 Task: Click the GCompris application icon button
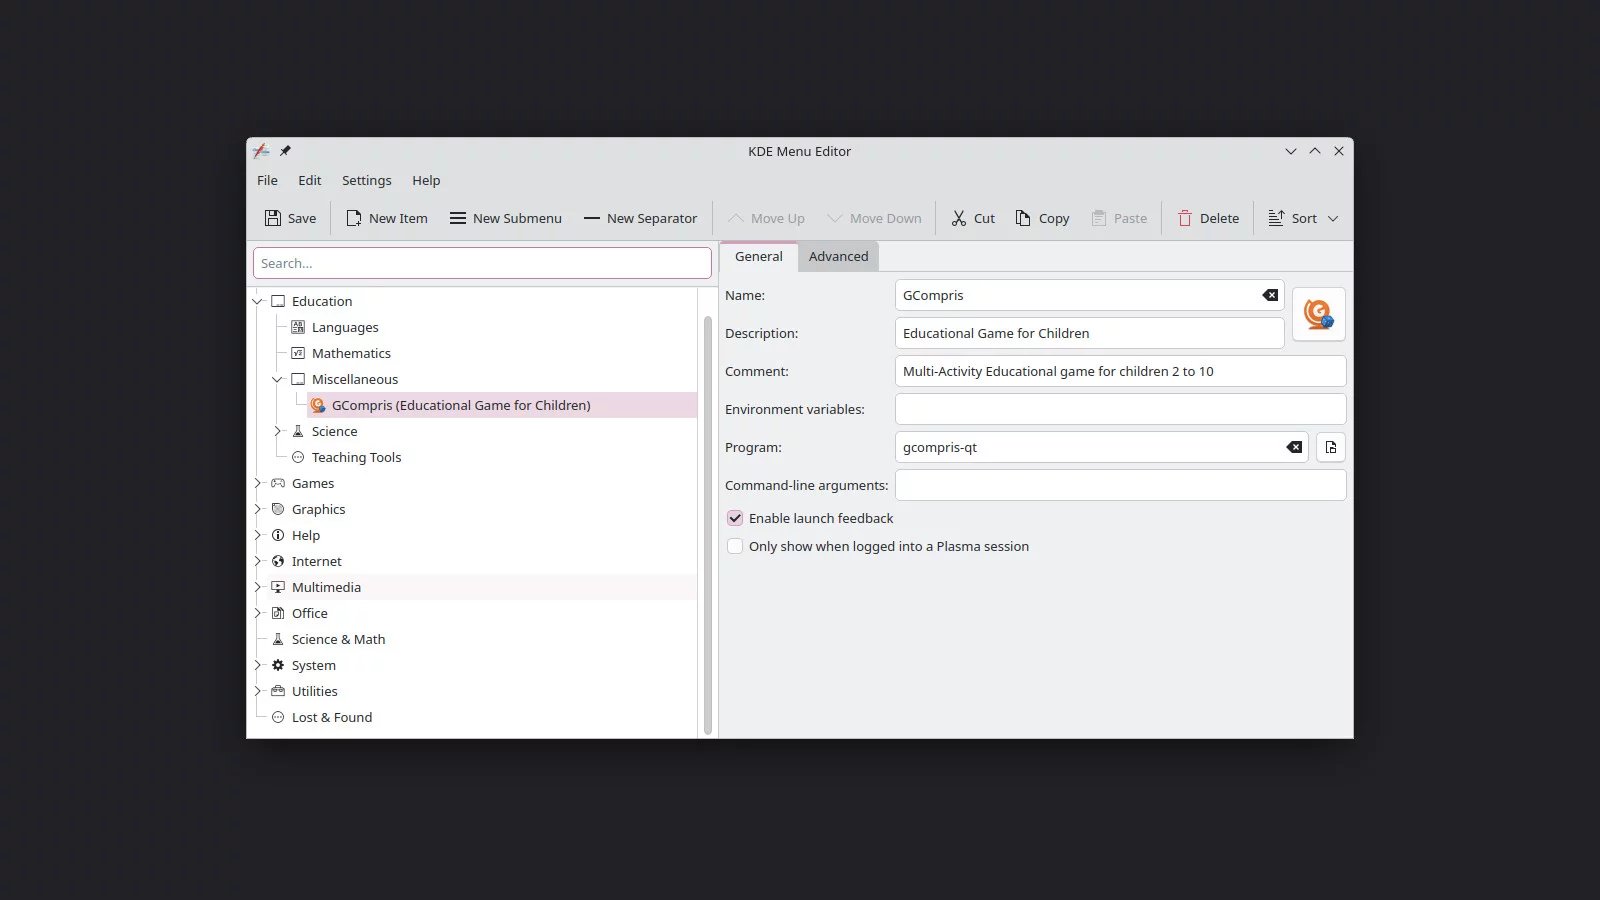coord(1318,314)
